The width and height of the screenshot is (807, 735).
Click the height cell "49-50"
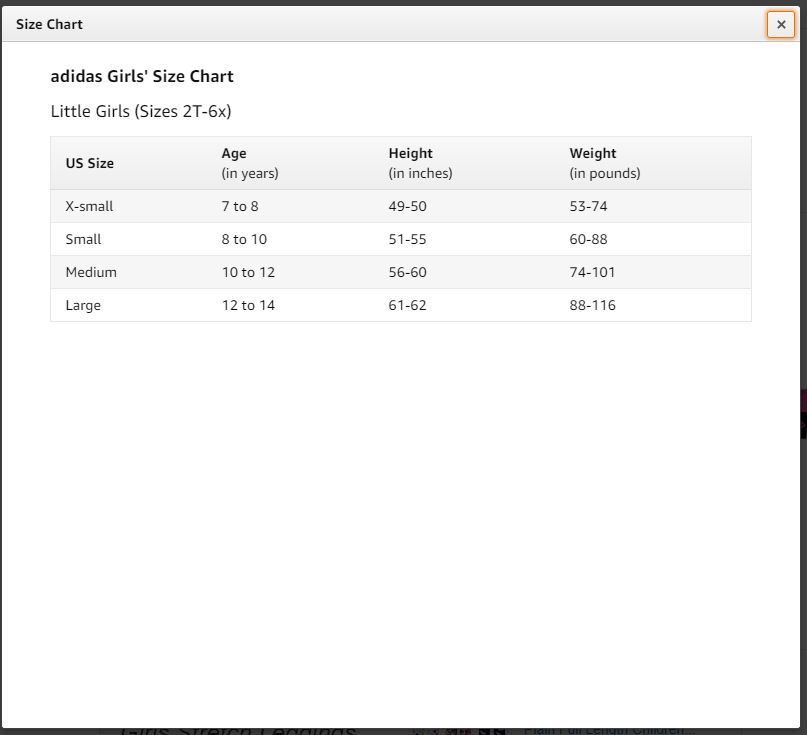coord(407,206)
